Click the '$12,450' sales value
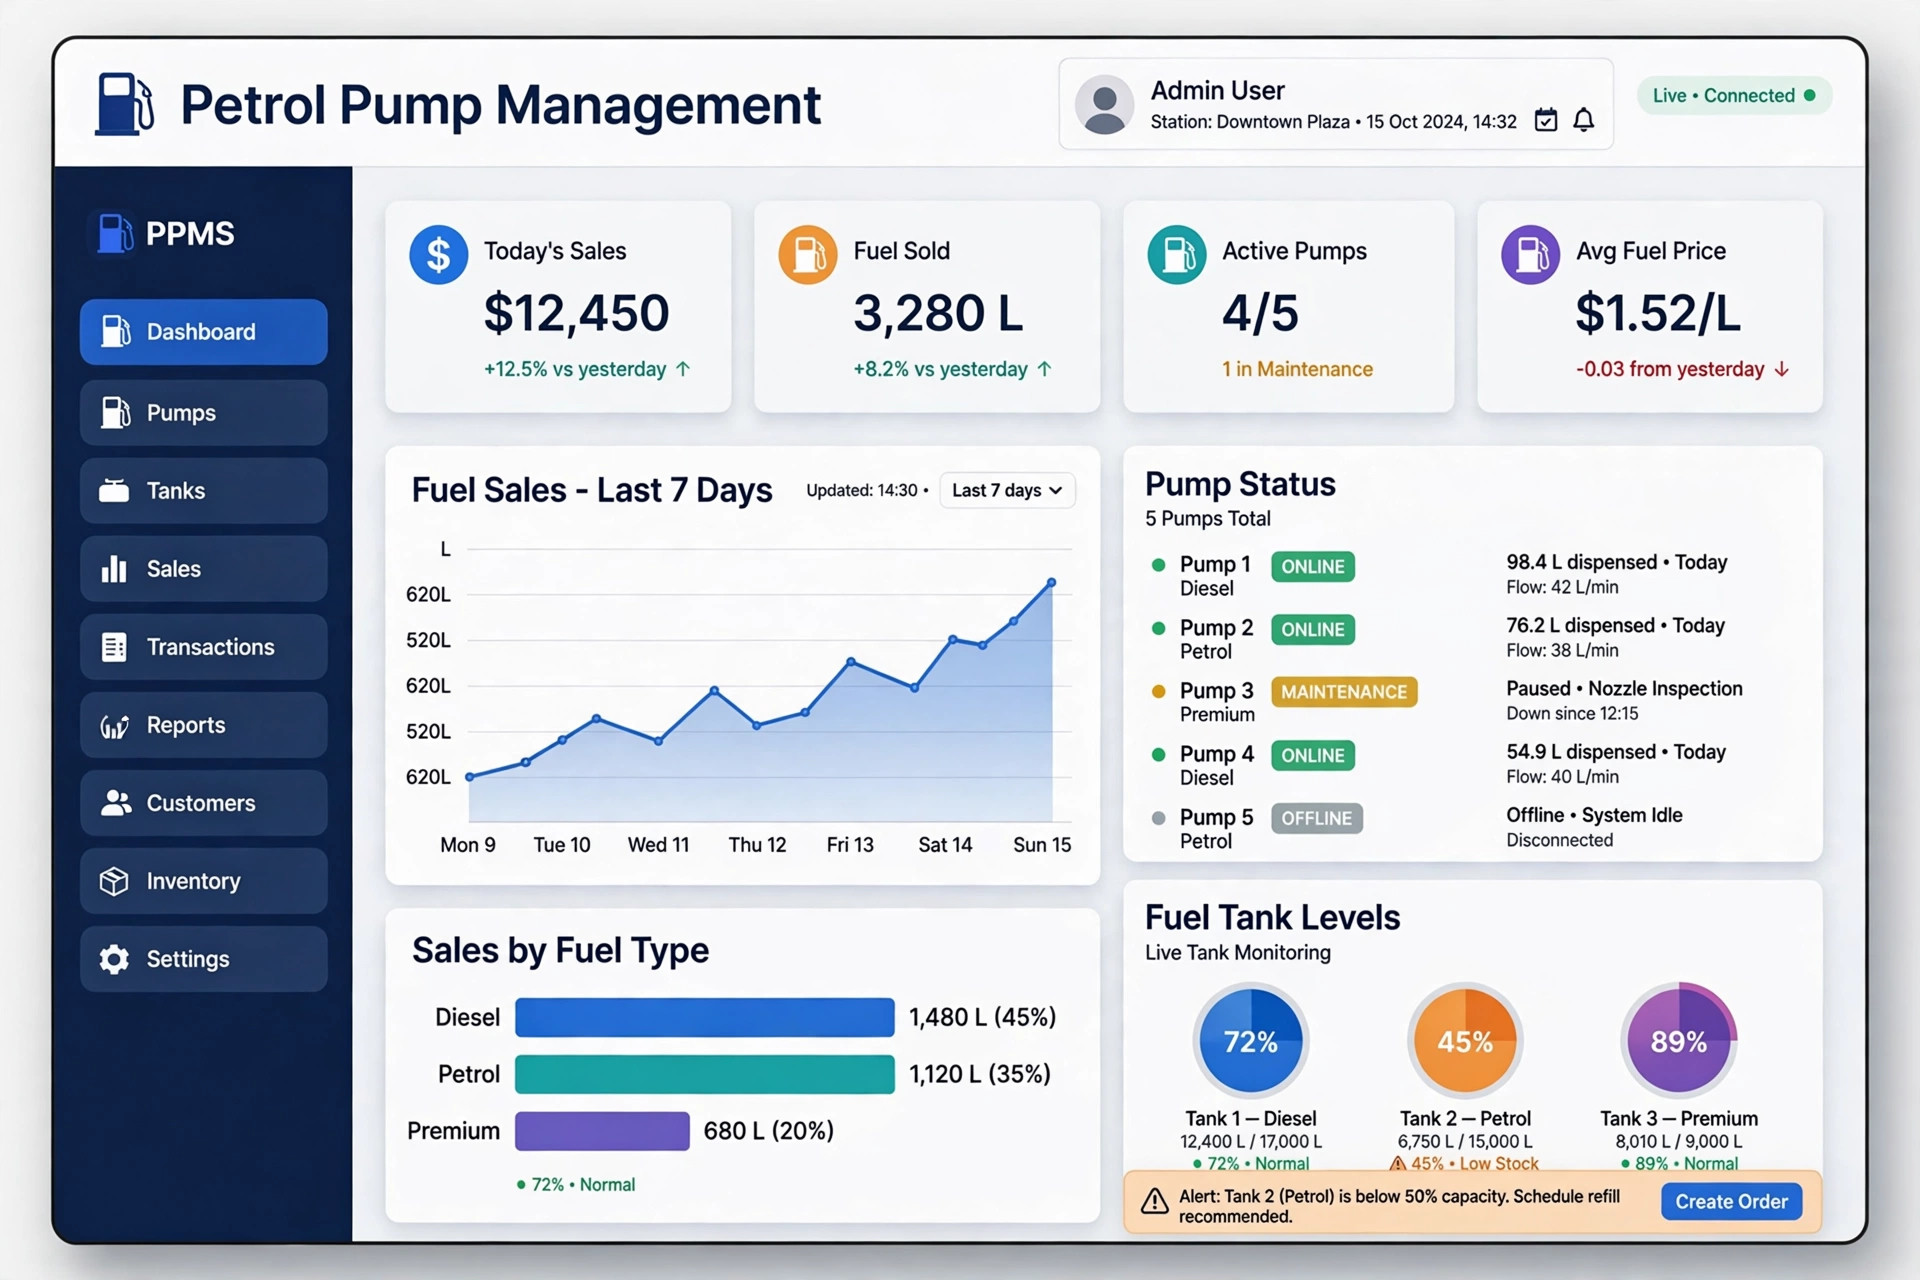This screenshot has width=1920, height=1280. [576, 313]
